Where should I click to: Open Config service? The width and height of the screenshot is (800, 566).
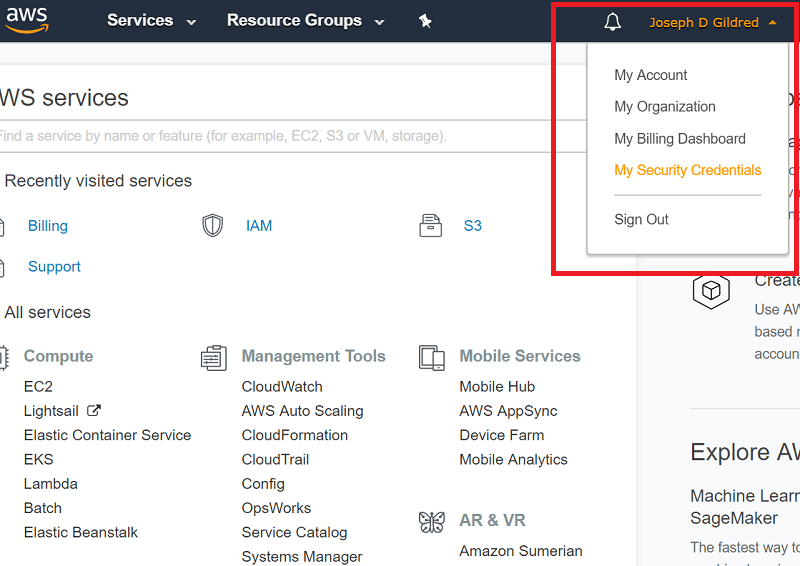263,484
